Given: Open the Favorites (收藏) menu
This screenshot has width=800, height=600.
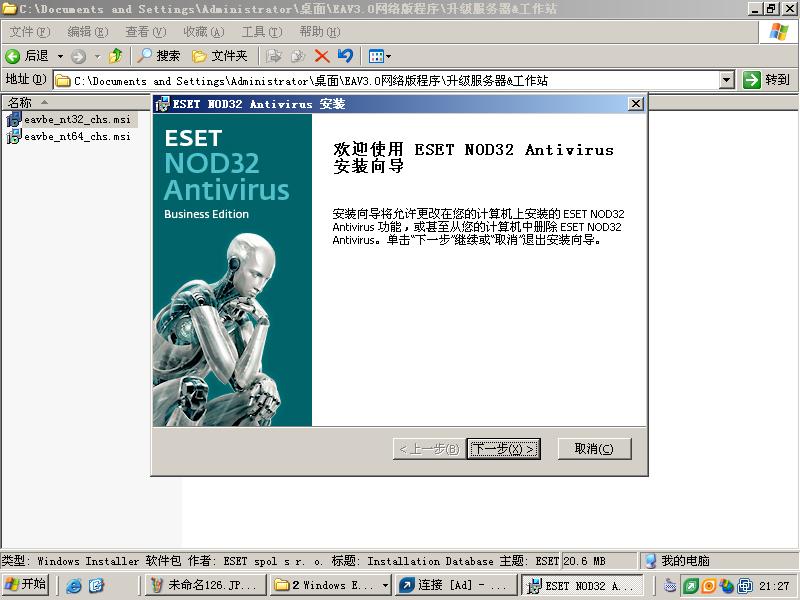Looking at the screenshot, I should [203, 32].
